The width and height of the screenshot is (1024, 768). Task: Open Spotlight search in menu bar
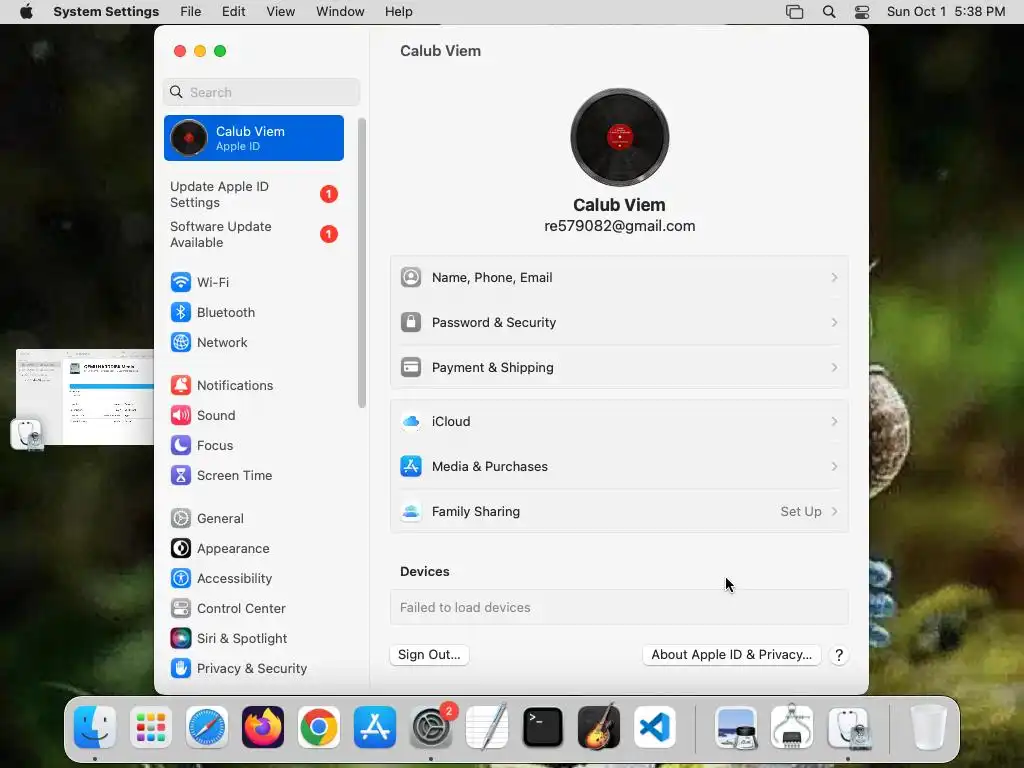point(829,12)
